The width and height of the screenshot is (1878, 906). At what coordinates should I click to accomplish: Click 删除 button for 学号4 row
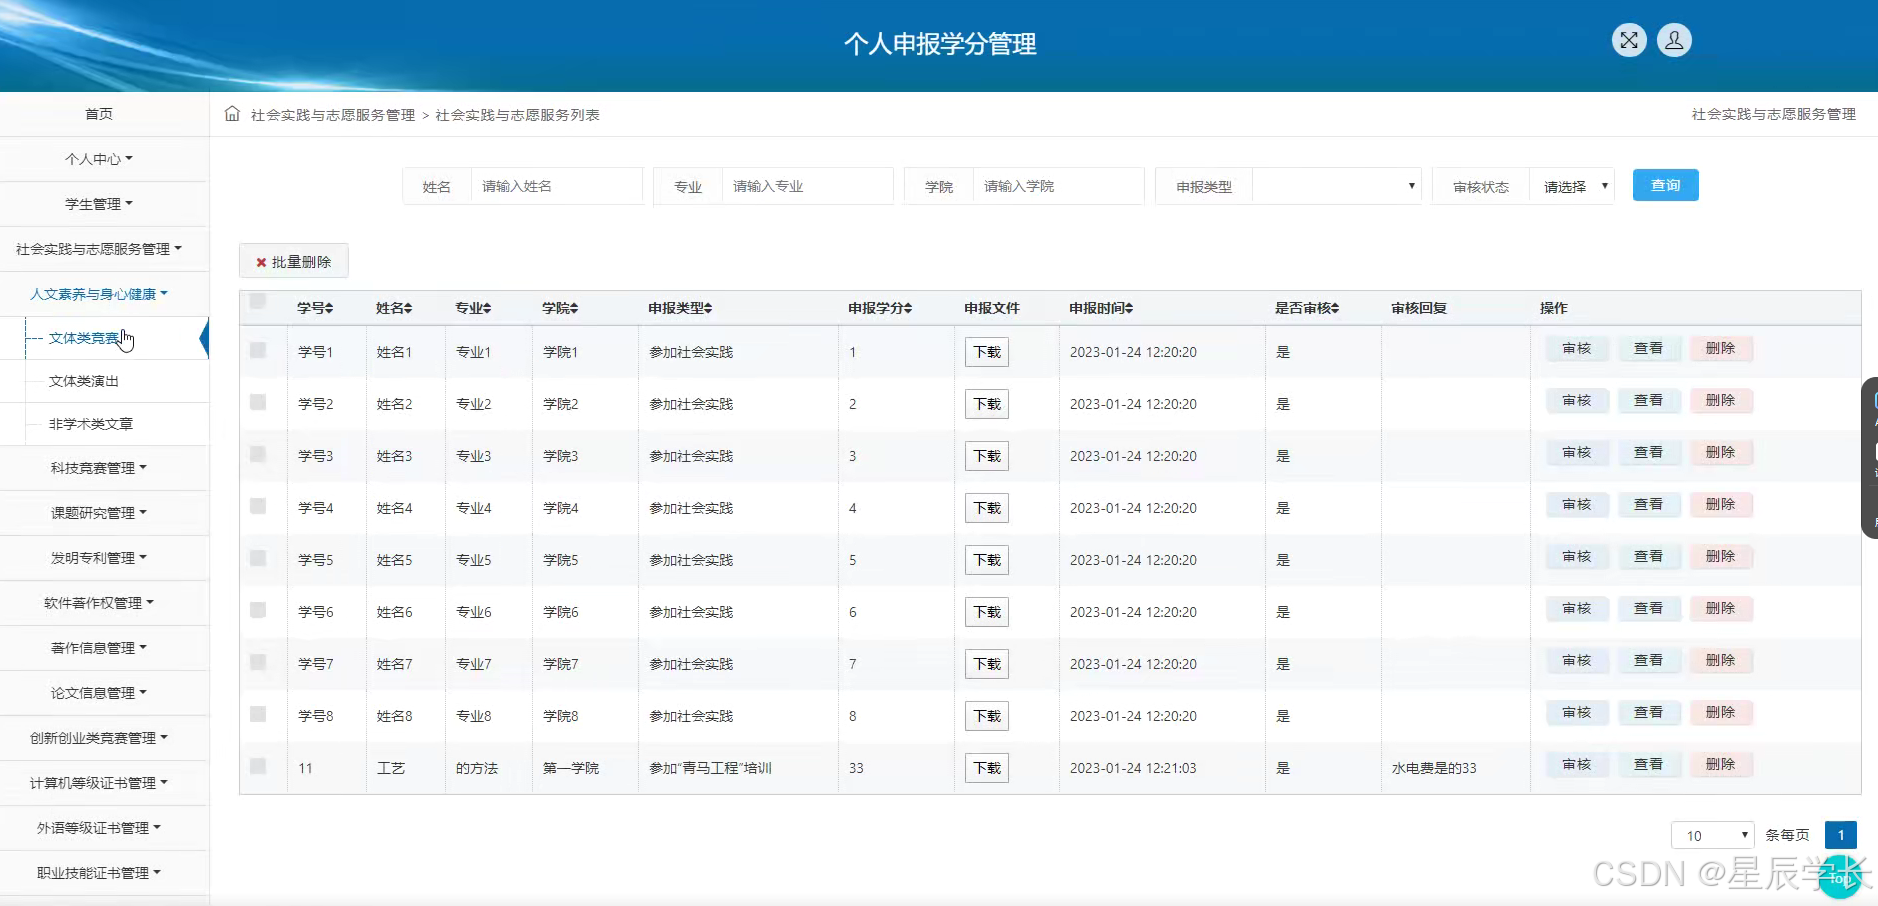point(1721,505)
